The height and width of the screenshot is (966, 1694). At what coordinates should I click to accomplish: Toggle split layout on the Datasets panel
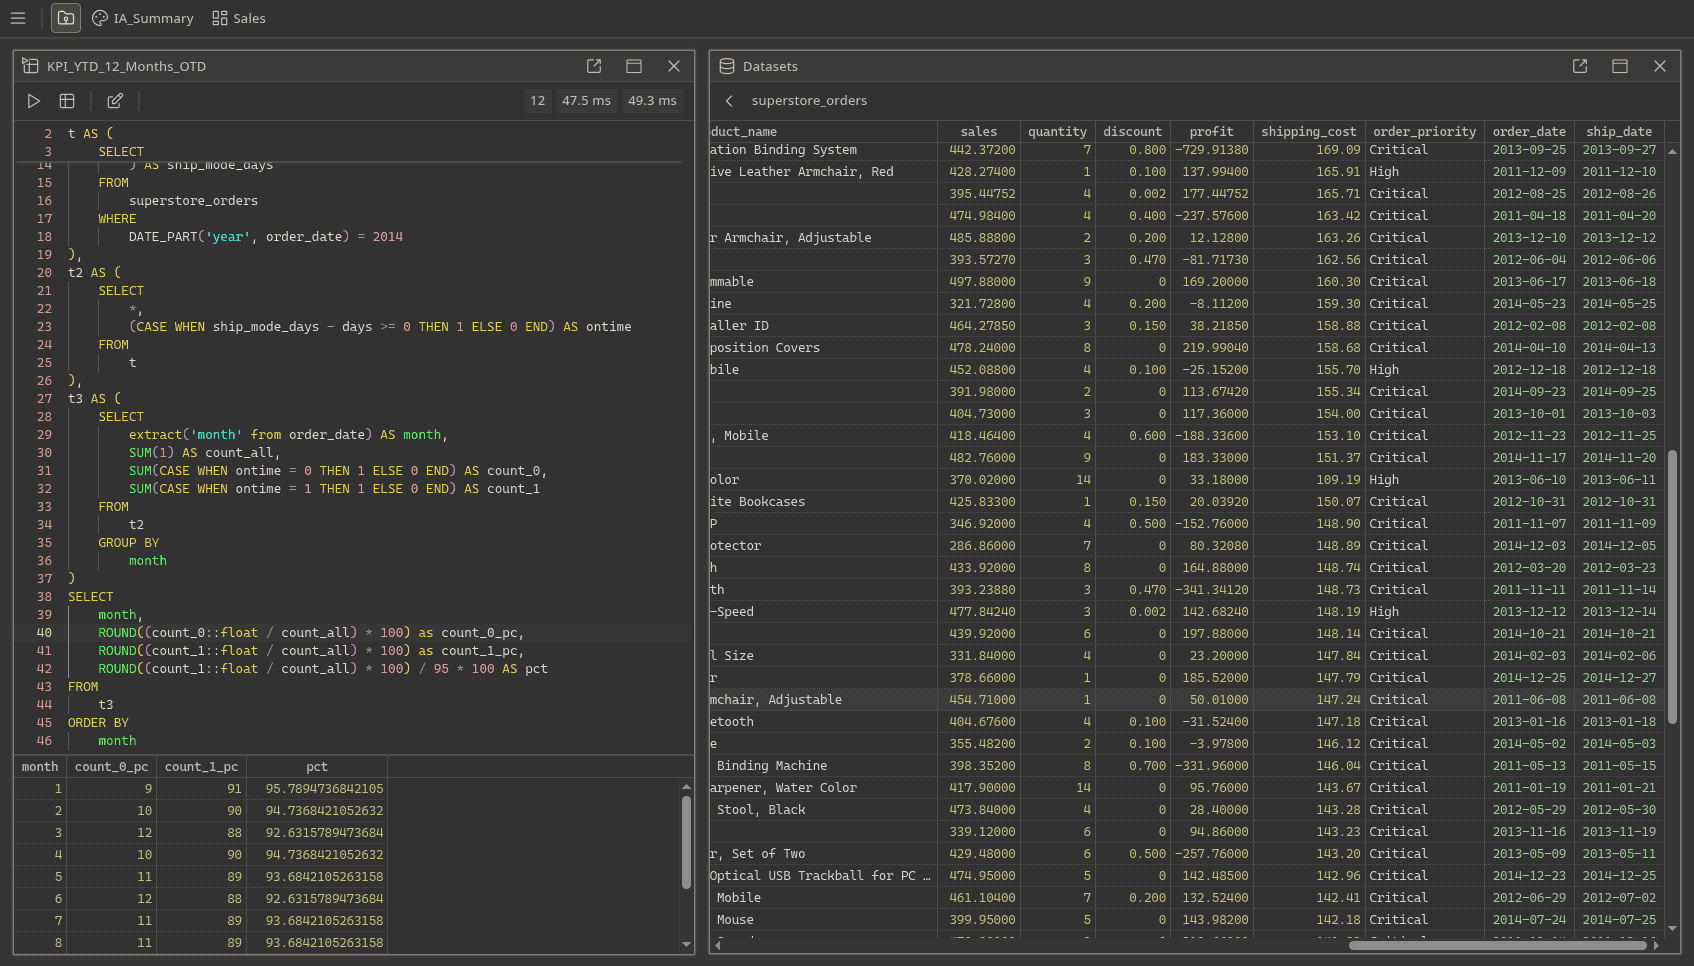click(x=1619, y=66)
